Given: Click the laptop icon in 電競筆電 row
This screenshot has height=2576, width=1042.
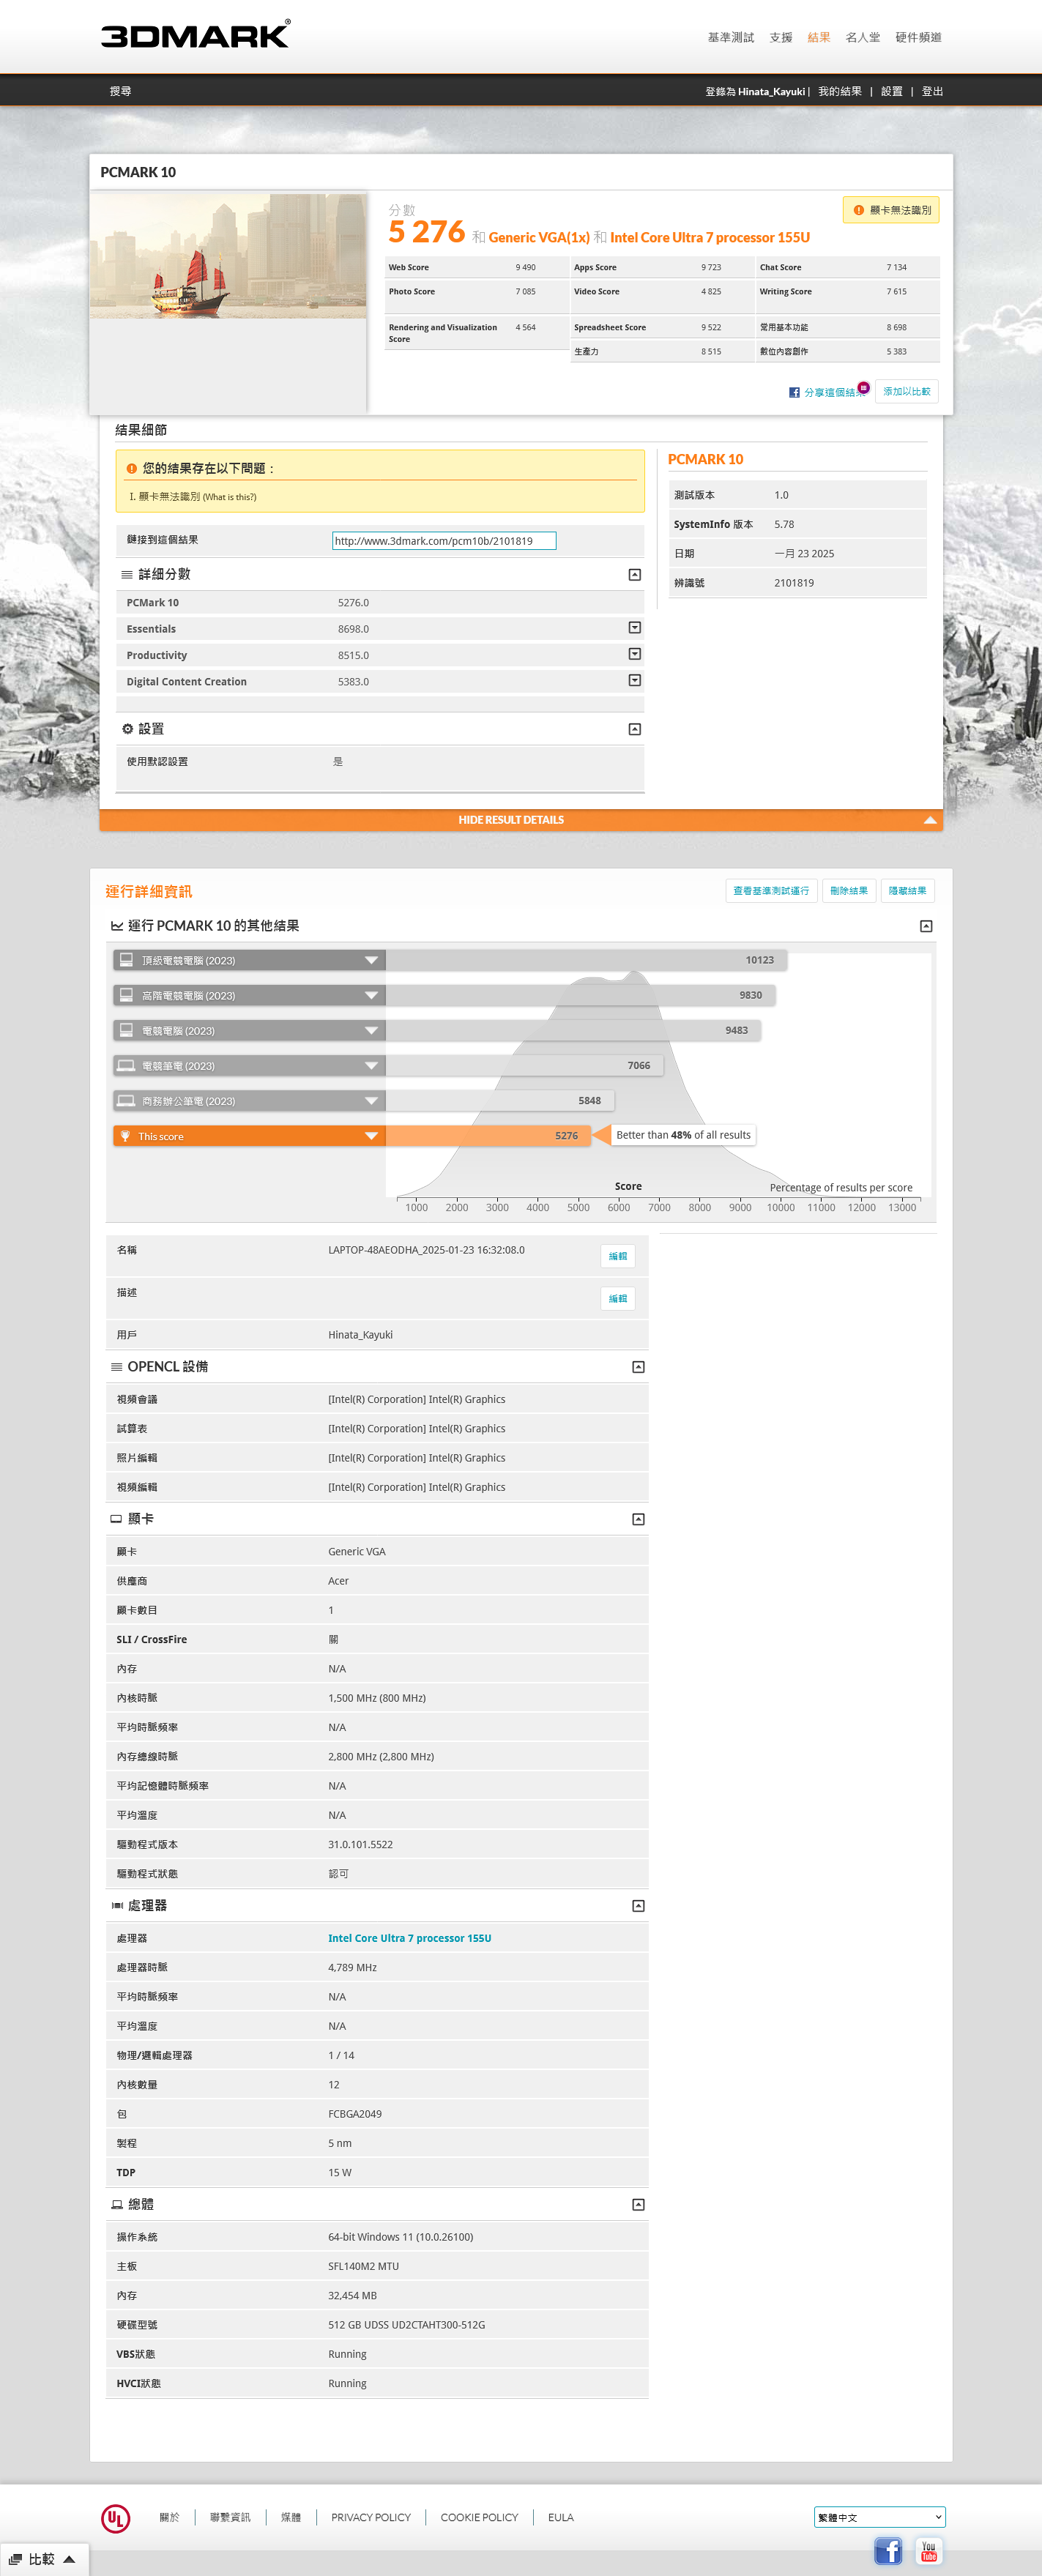Looking at the screenshot, I should click(126, 1065).
